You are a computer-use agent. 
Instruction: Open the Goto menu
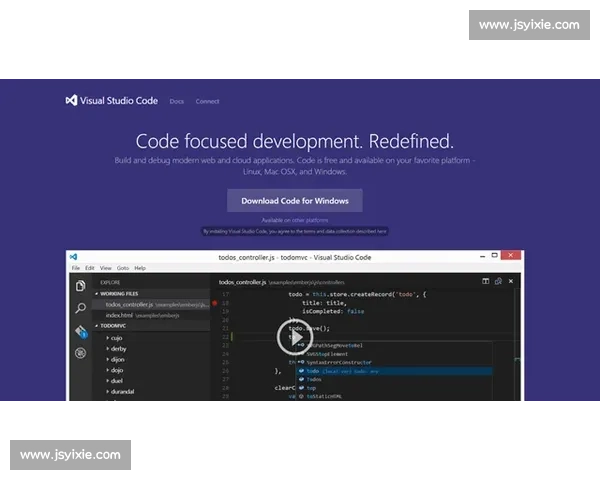(x=123, y=268)
